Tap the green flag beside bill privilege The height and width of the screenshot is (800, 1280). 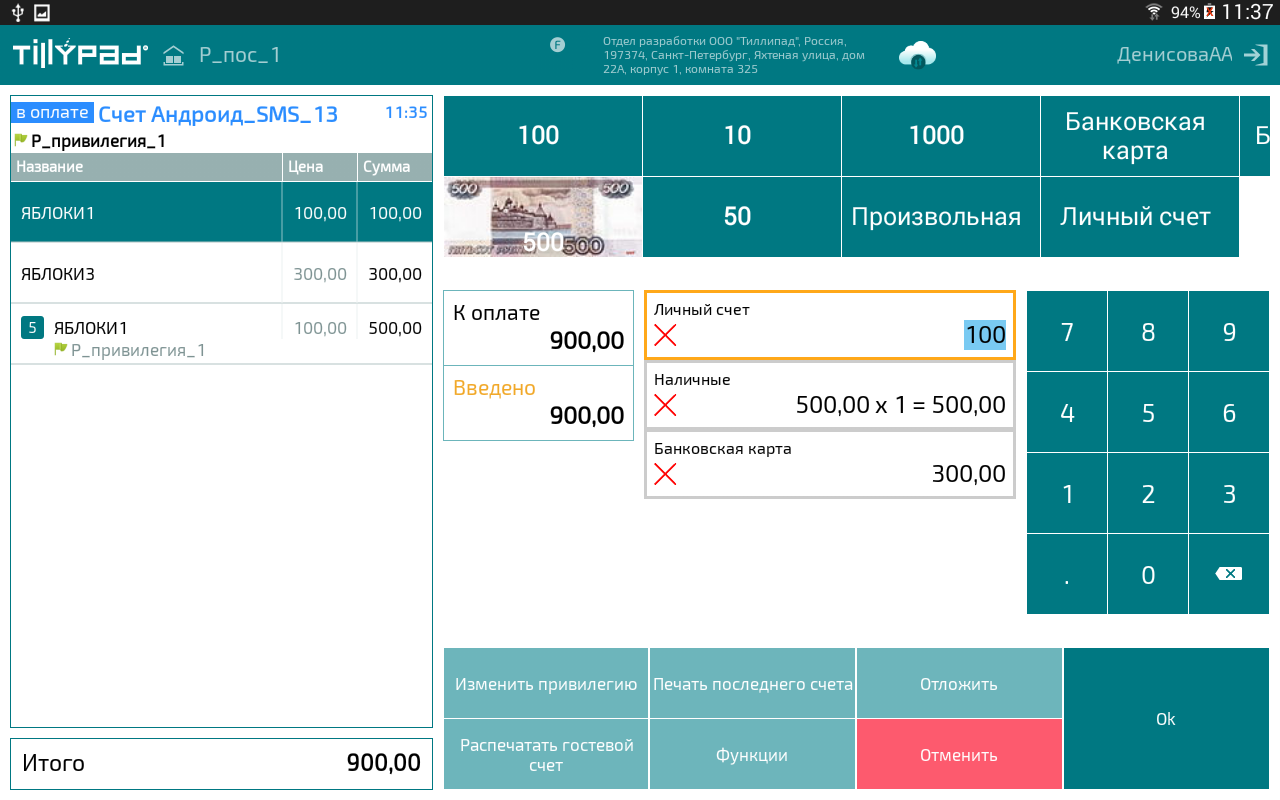click(x=20, y=140)
